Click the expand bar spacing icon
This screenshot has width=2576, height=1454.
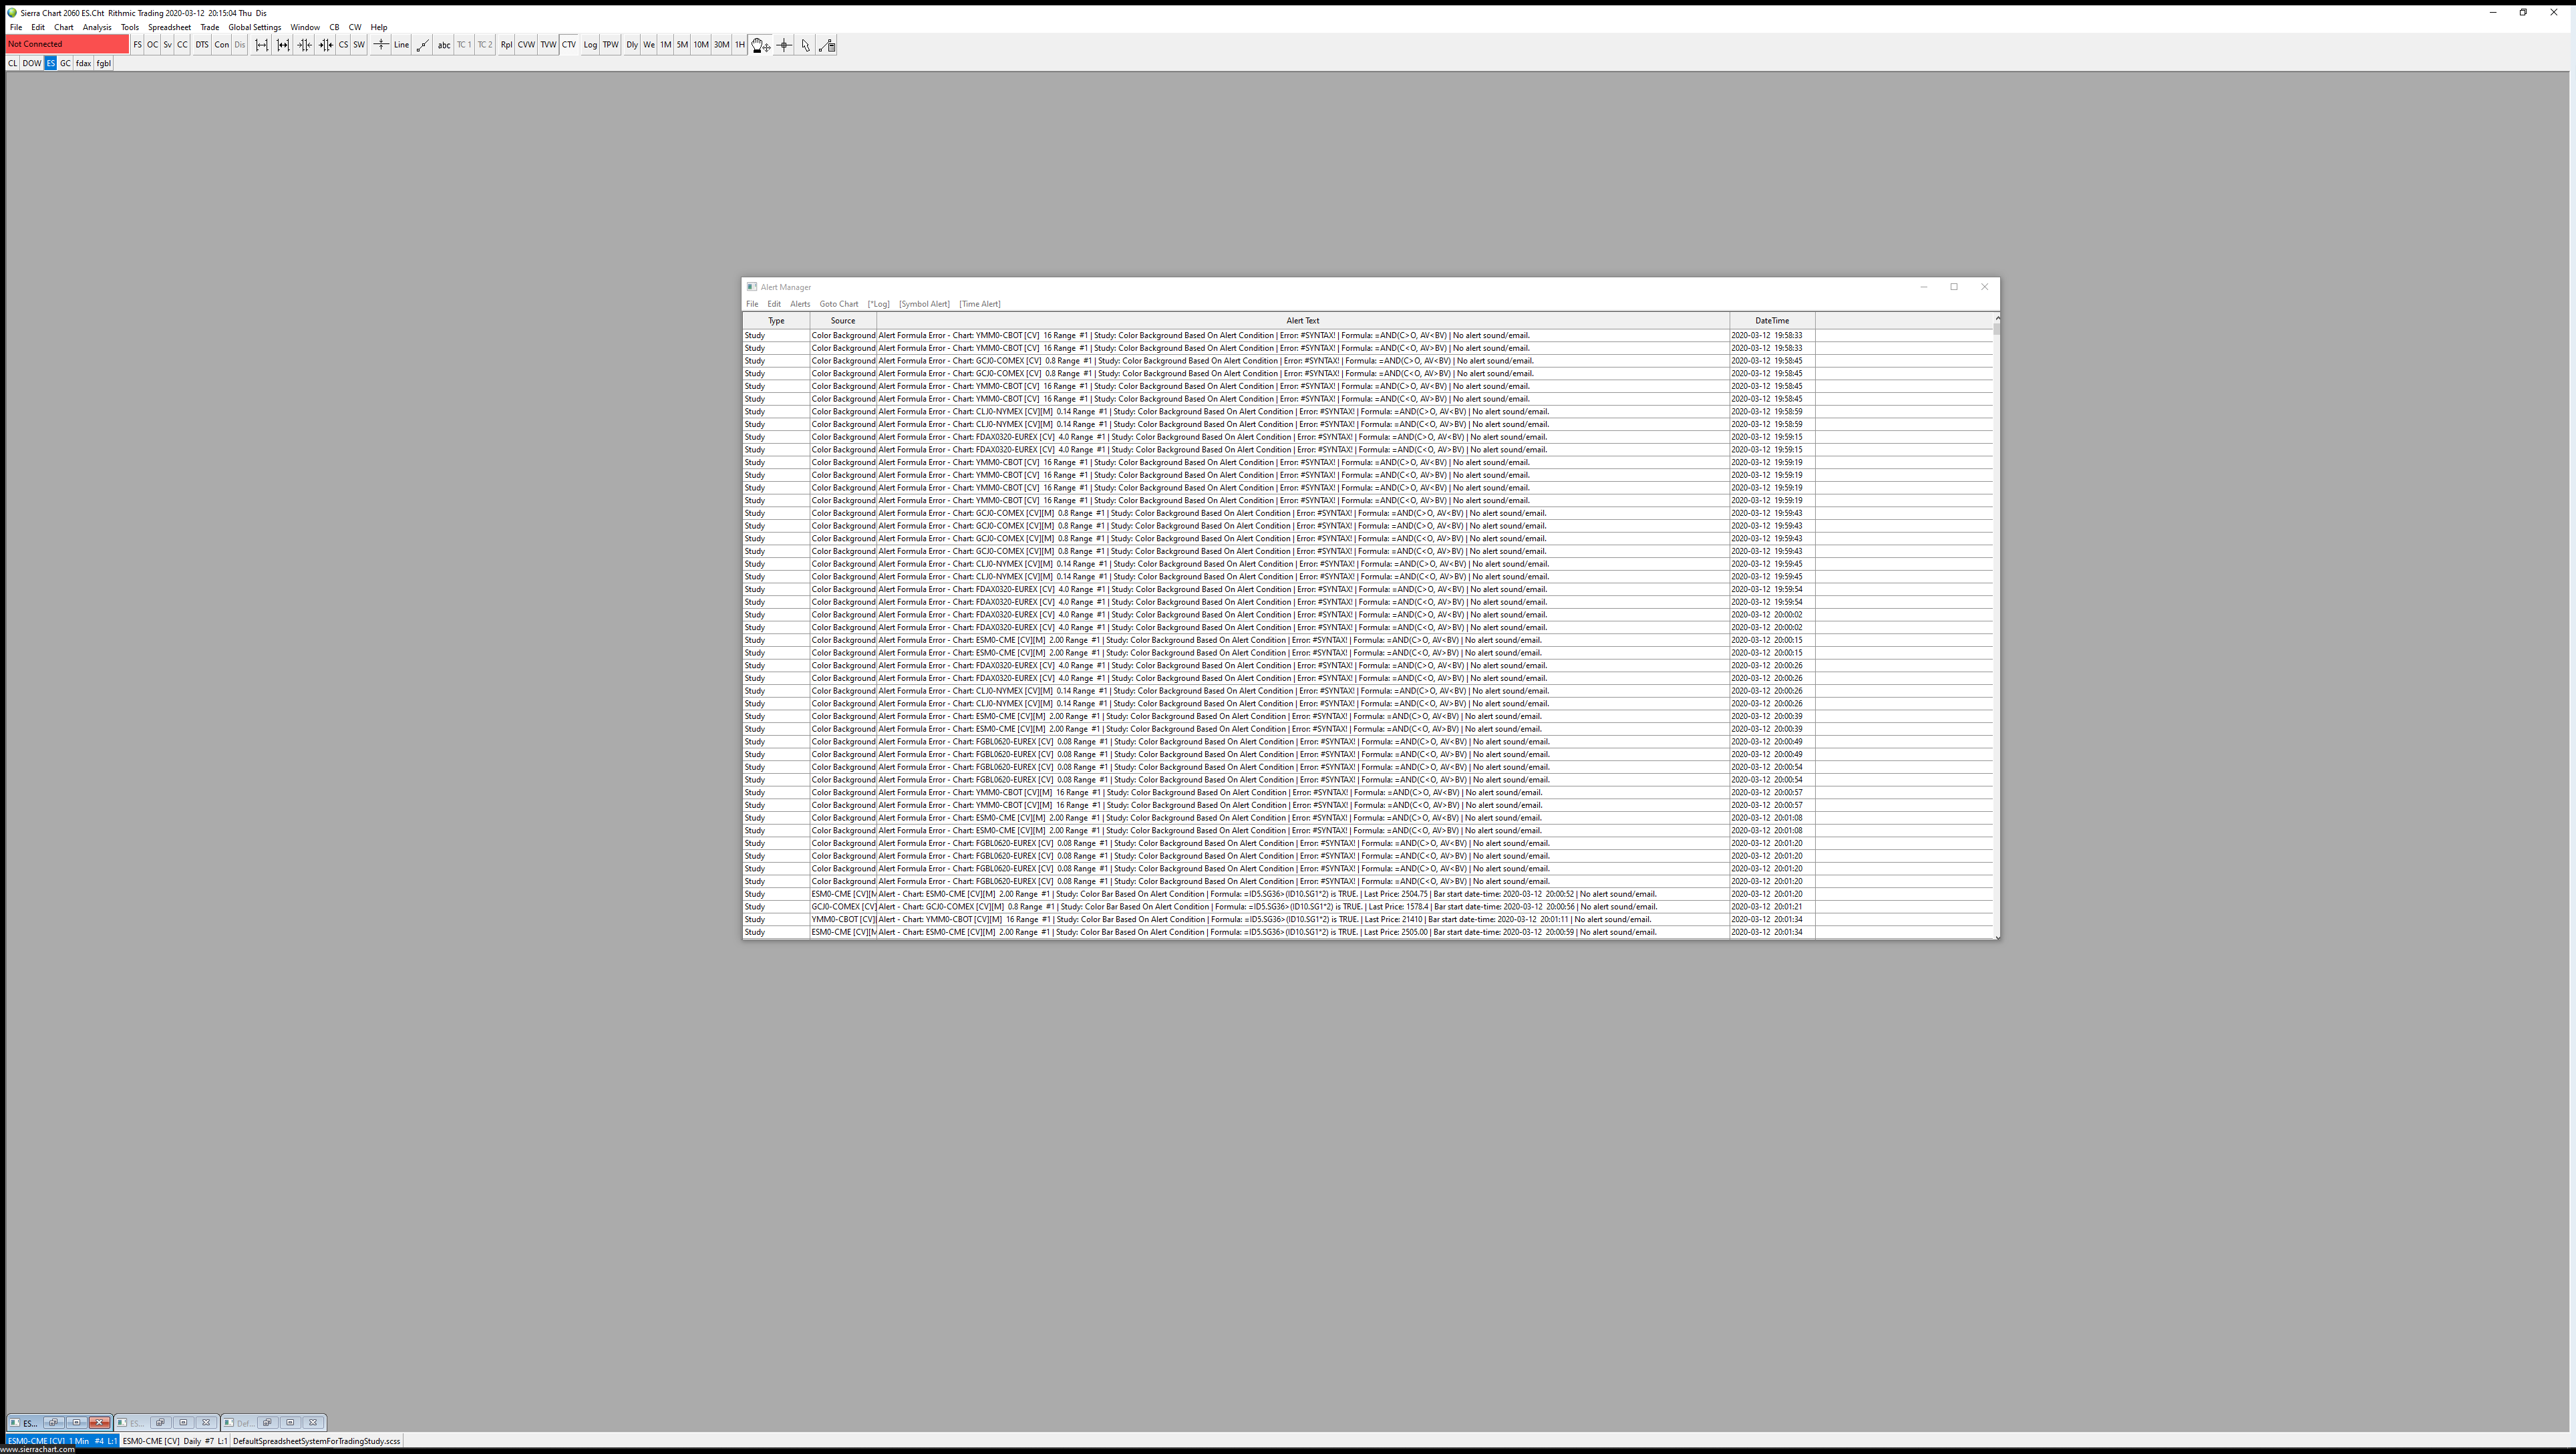262,45
